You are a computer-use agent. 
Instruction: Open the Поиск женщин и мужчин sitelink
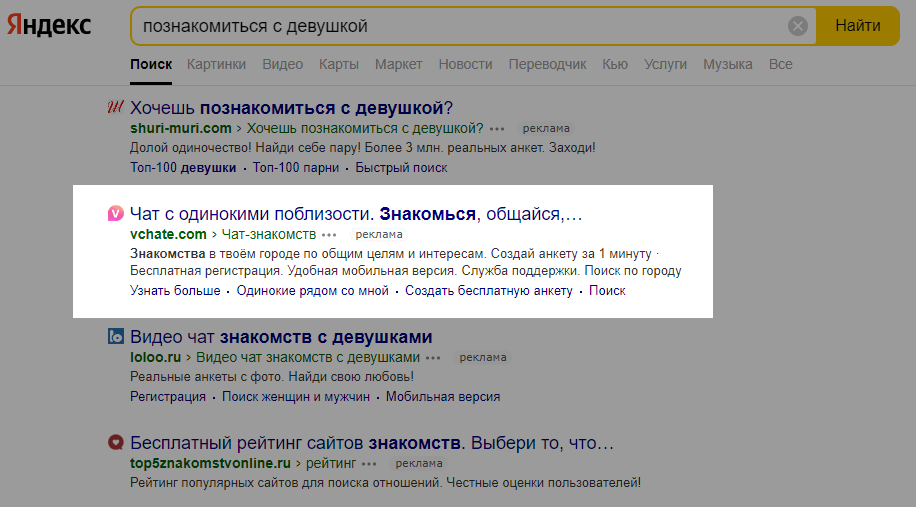[296, 397]
